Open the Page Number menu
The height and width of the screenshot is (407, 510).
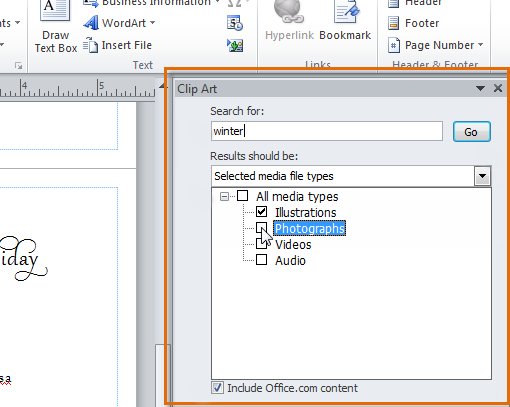[x=435, y=45]
